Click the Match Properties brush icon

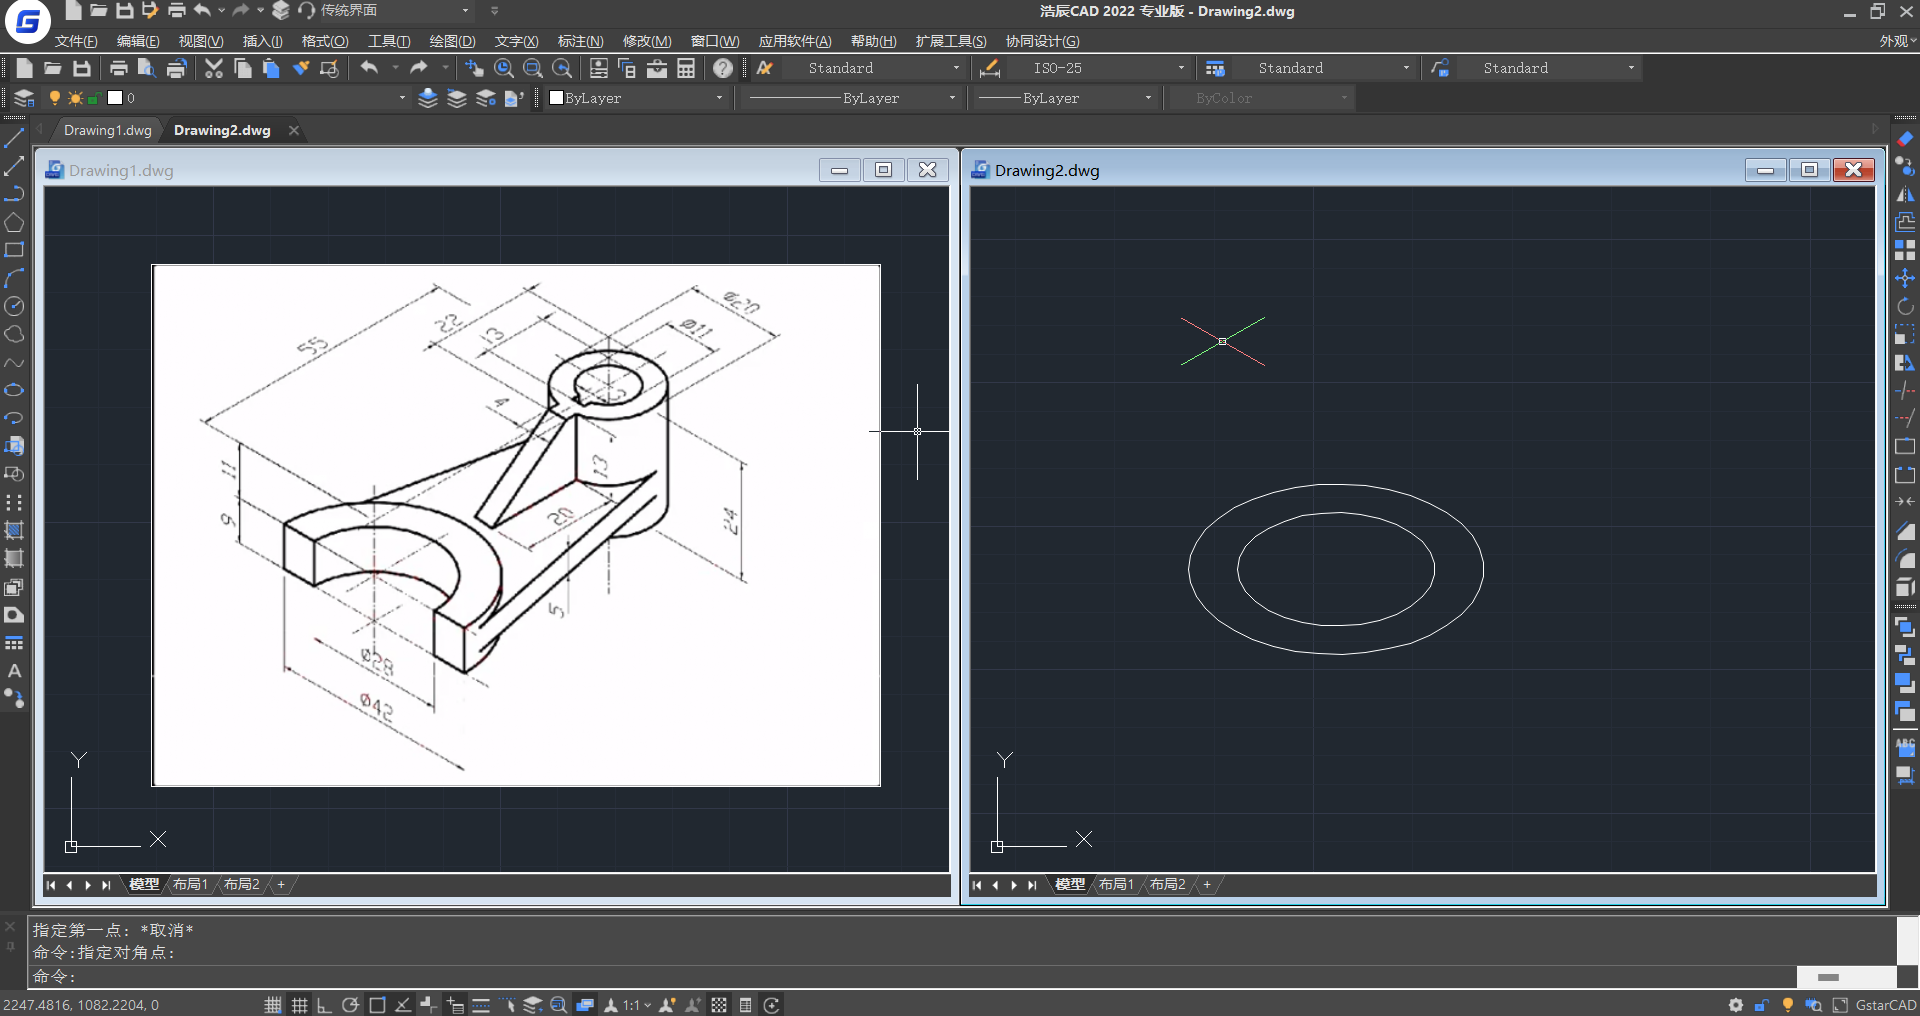(300, 68)
